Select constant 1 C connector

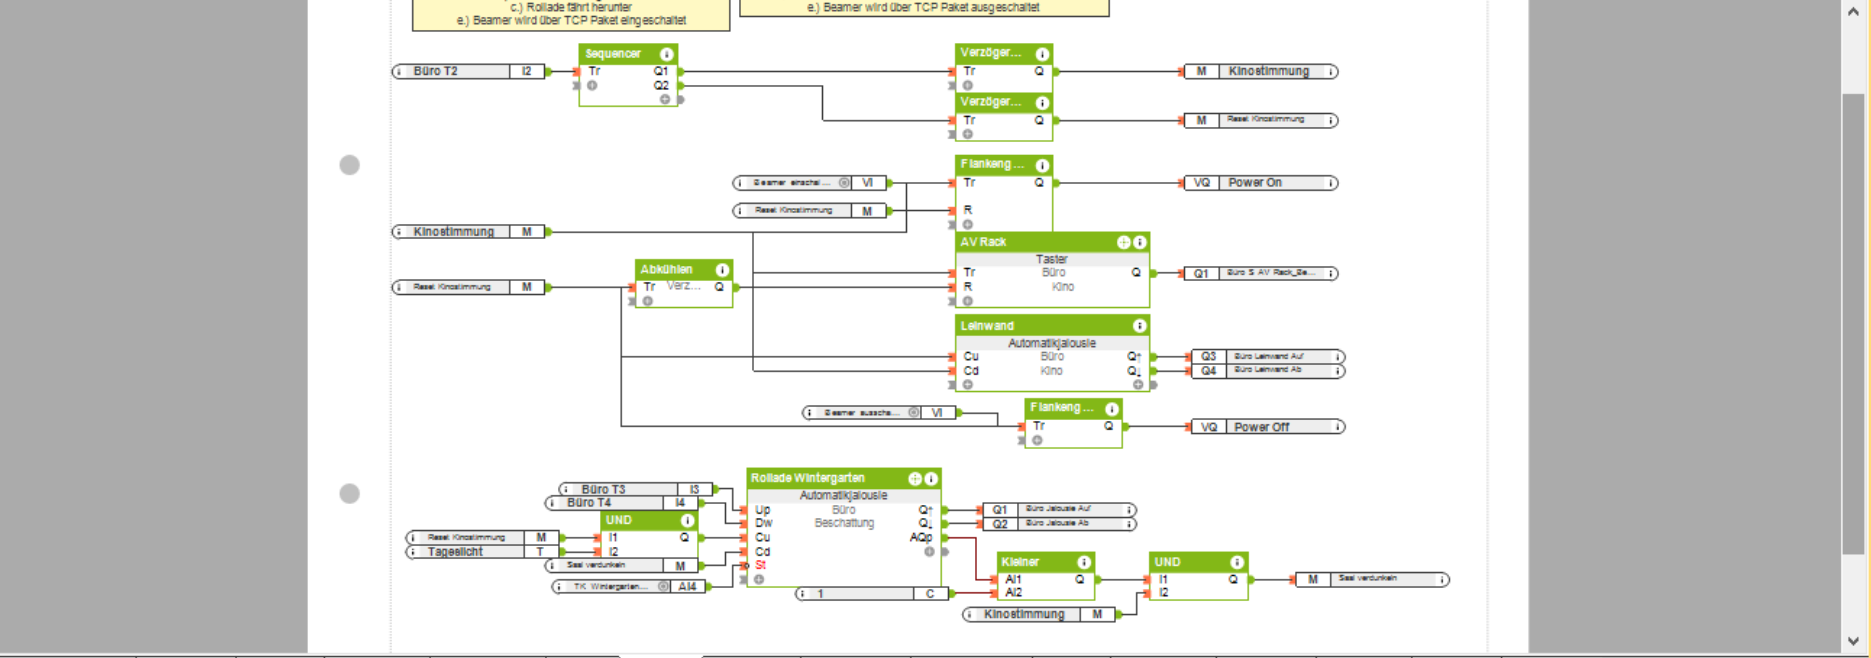tap(872, 594)
